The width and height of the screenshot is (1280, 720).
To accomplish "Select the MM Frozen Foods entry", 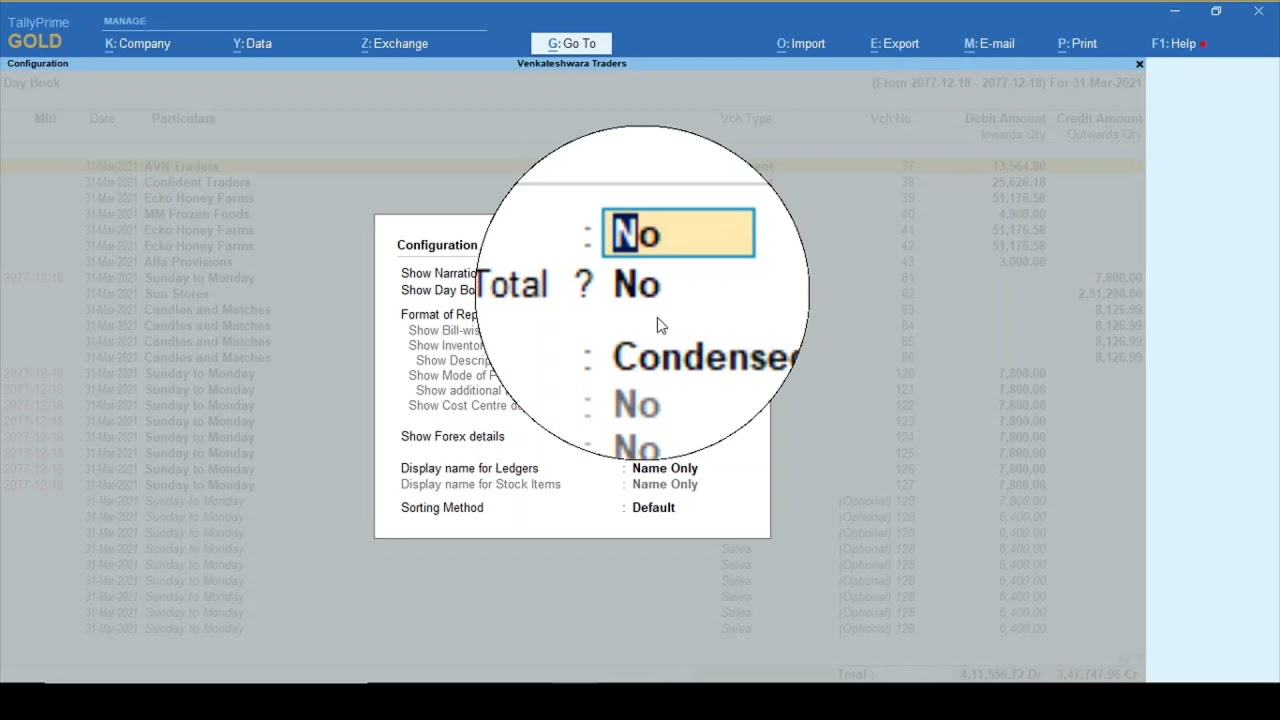I will point(196,214).
